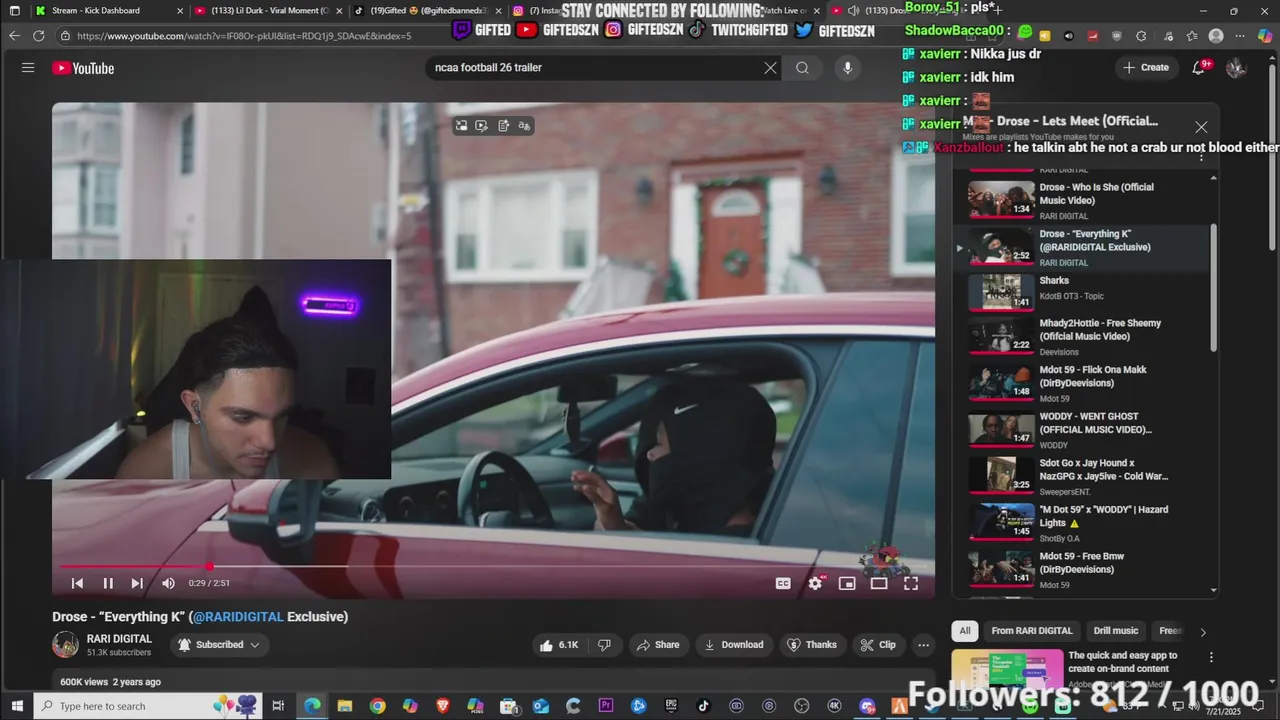
Task: Focus the Windows taskbar search box
Action: coord(148,706)
